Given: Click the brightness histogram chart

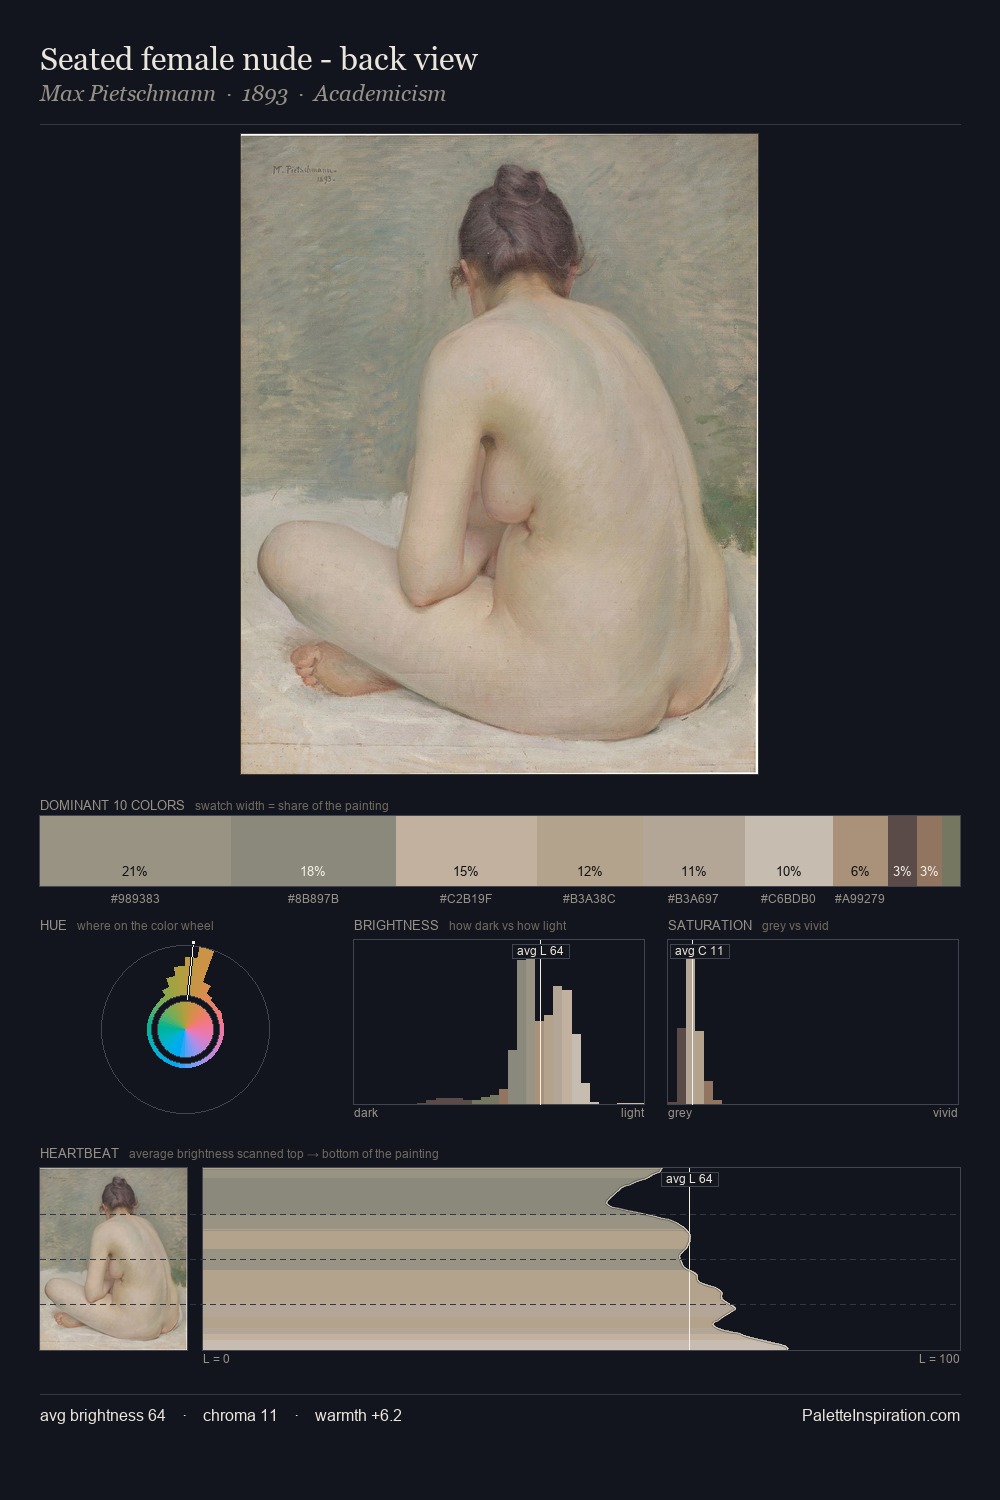Looking at the screenshot, I should tap(499, 1022).
